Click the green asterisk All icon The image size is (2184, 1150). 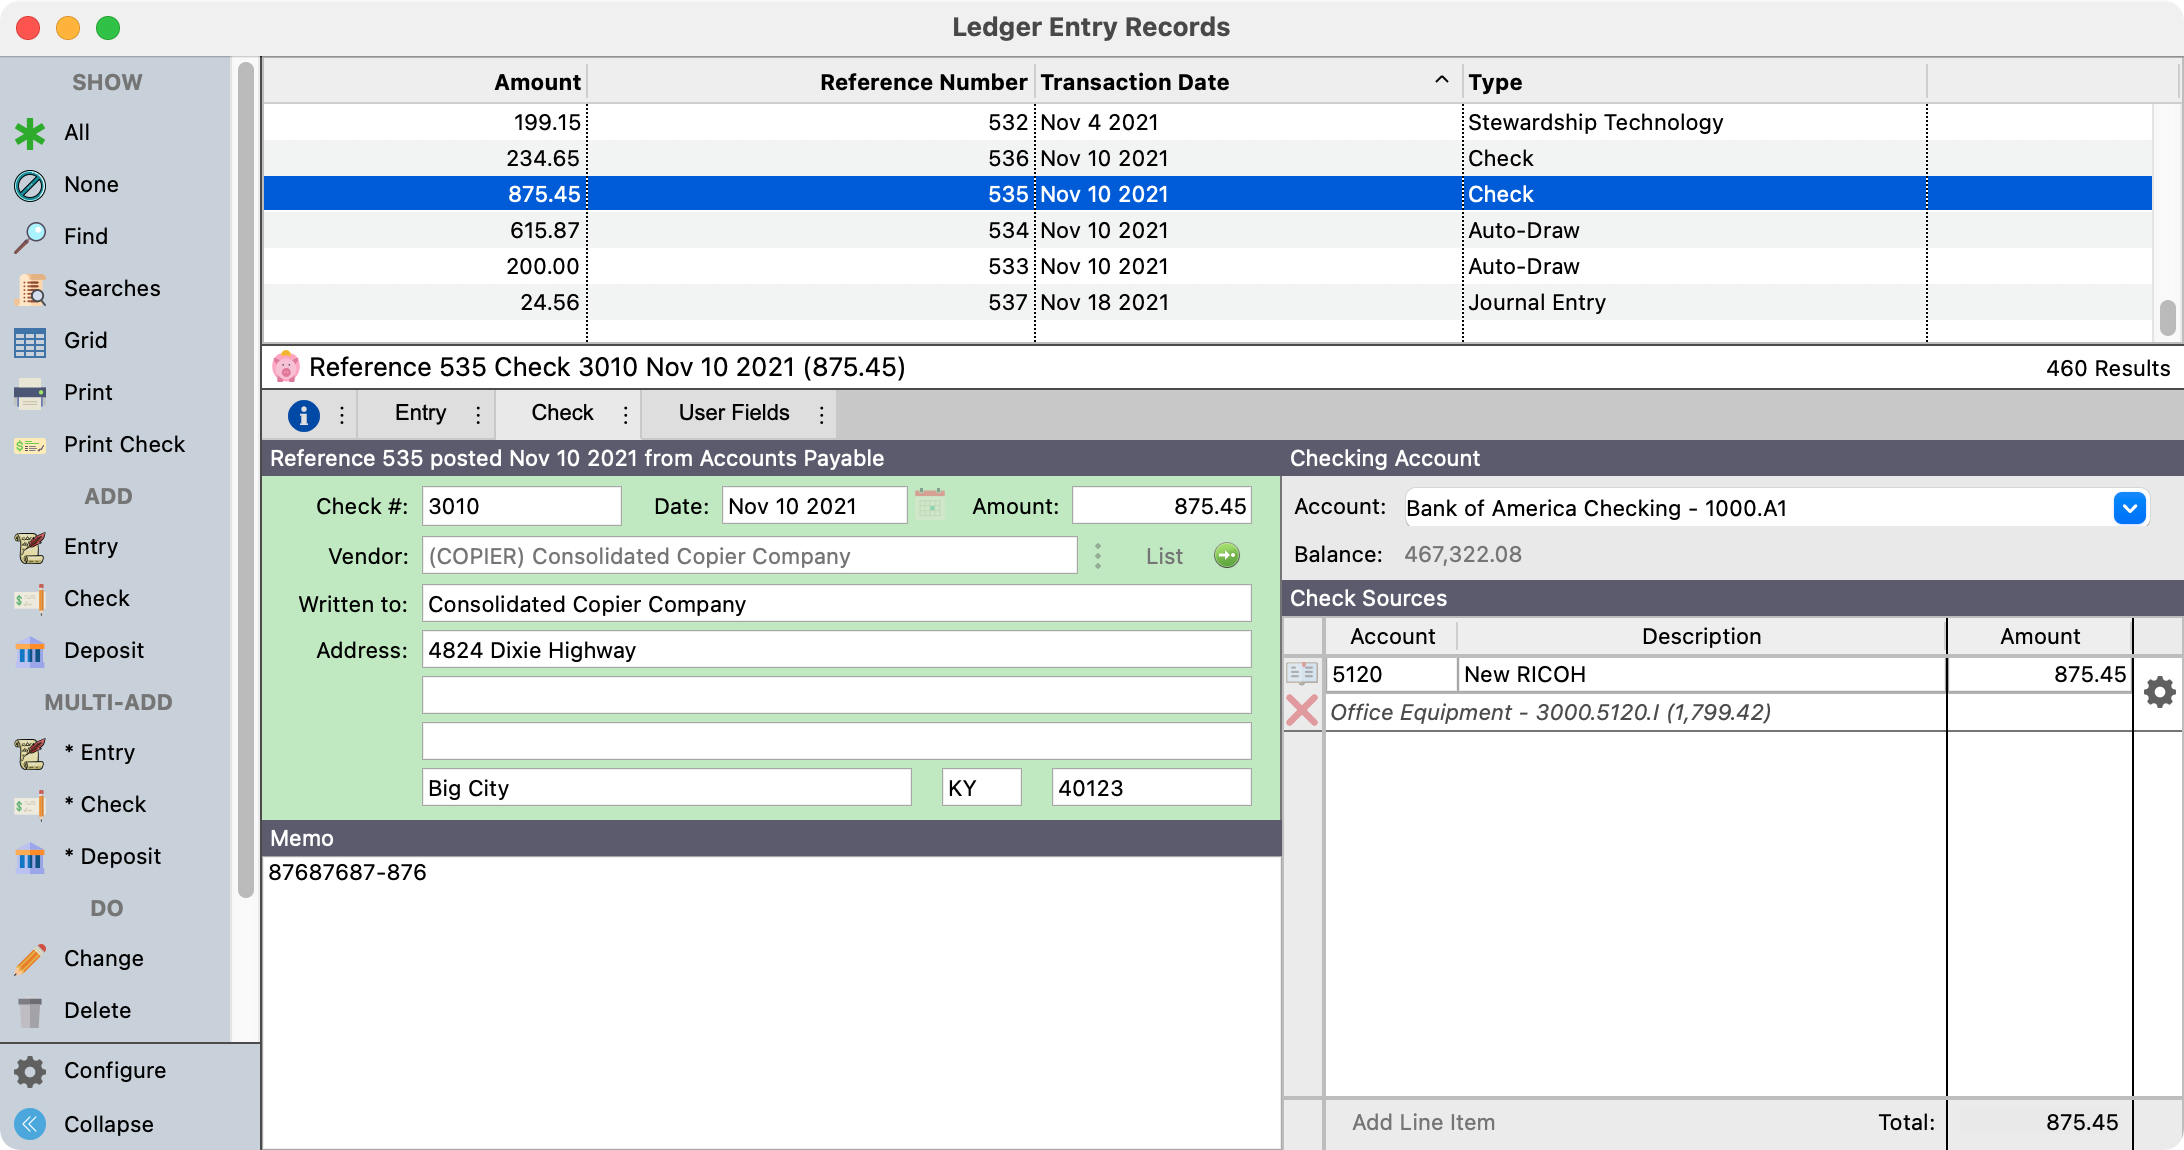30,133
